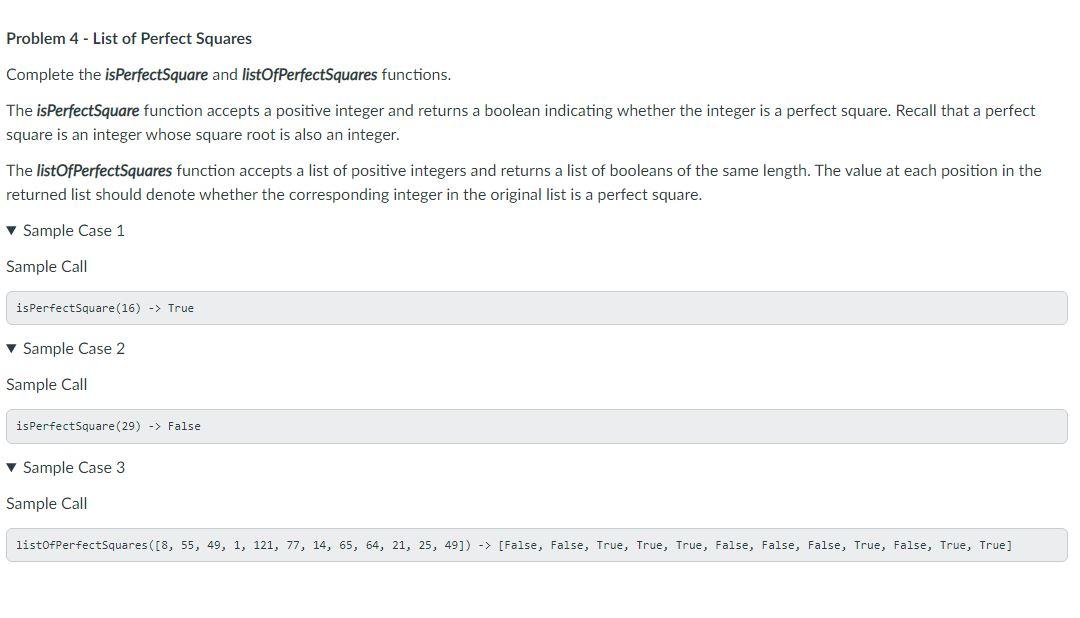
Task: Click the 'True' result after isPerfectSquare(16)
Action: [x=180, y=308]
